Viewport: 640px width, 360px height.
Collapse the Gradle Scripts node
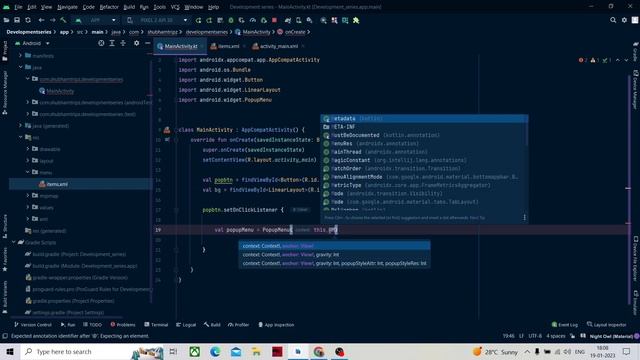point(13,242)
